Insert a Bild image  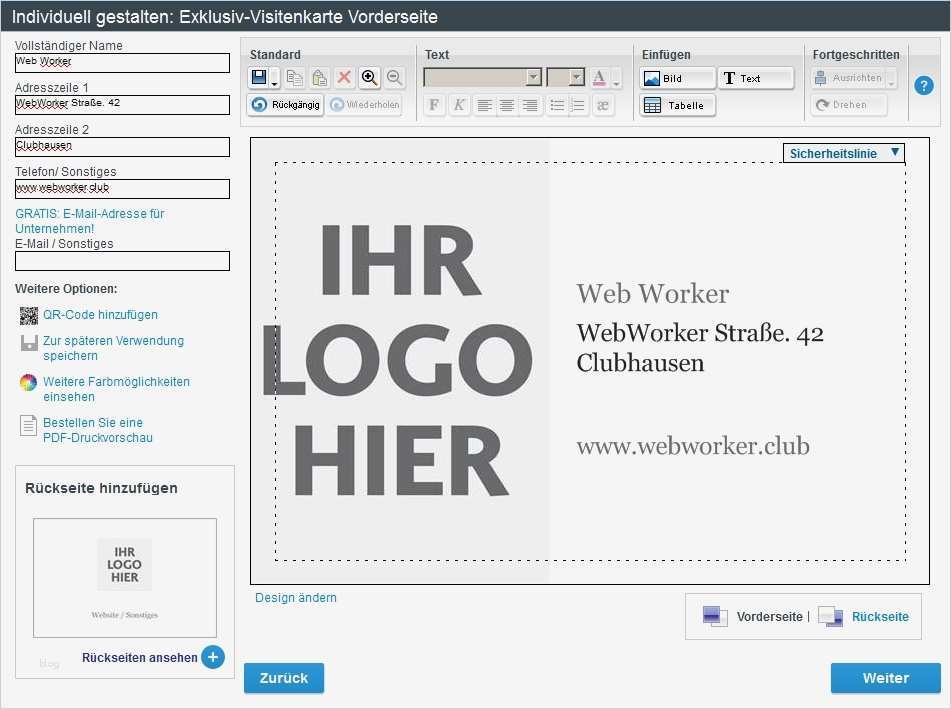tap(677, 78)
